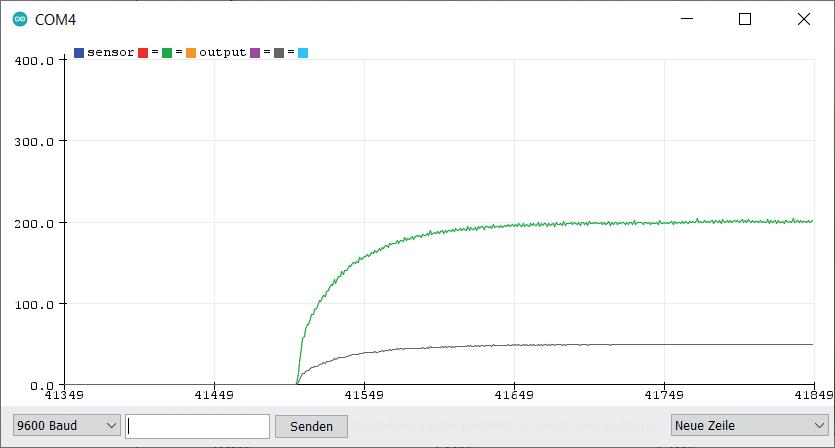Click the 100.0 y-axis label

[x=34, y=305]
